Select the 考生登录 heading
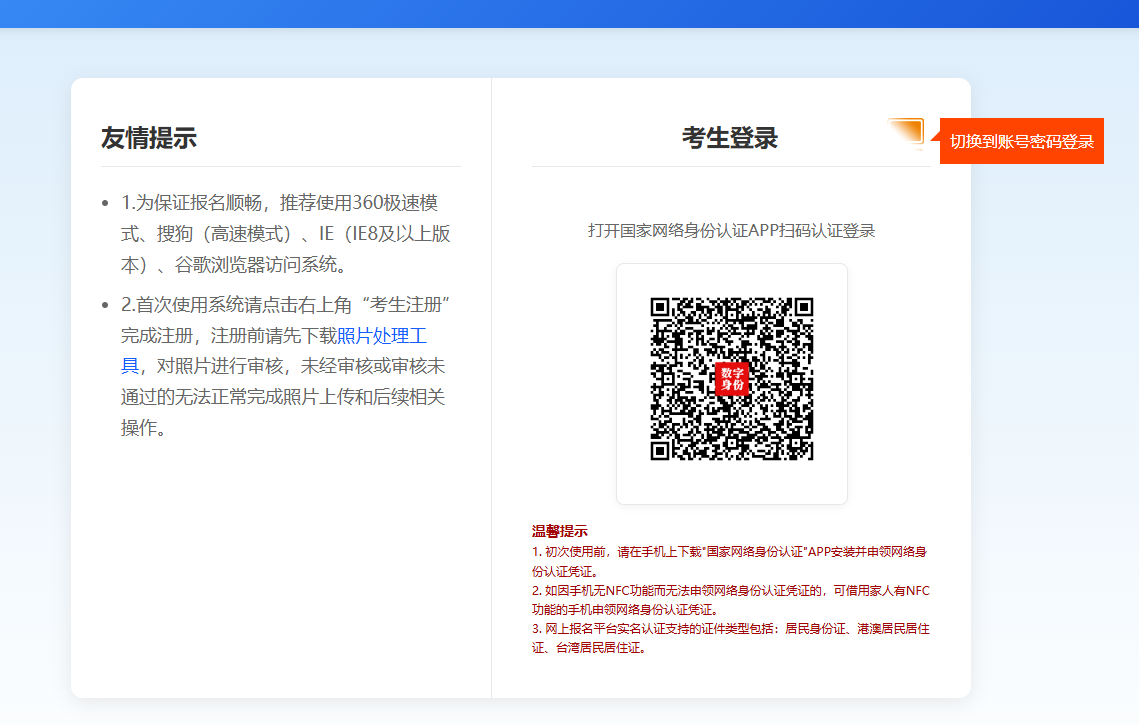This screenshot has height=725, width=1139. (x=730, y=138)
